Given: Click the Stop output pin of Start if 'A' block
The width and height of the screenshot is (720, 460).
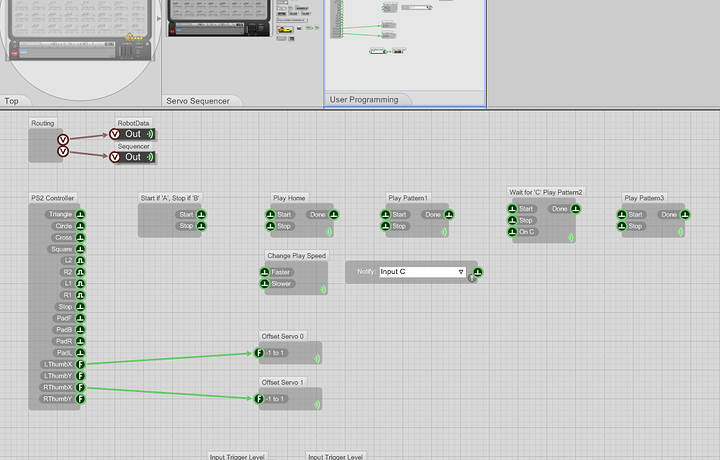Looking at the screenshot, I should [x=202, y=226].
